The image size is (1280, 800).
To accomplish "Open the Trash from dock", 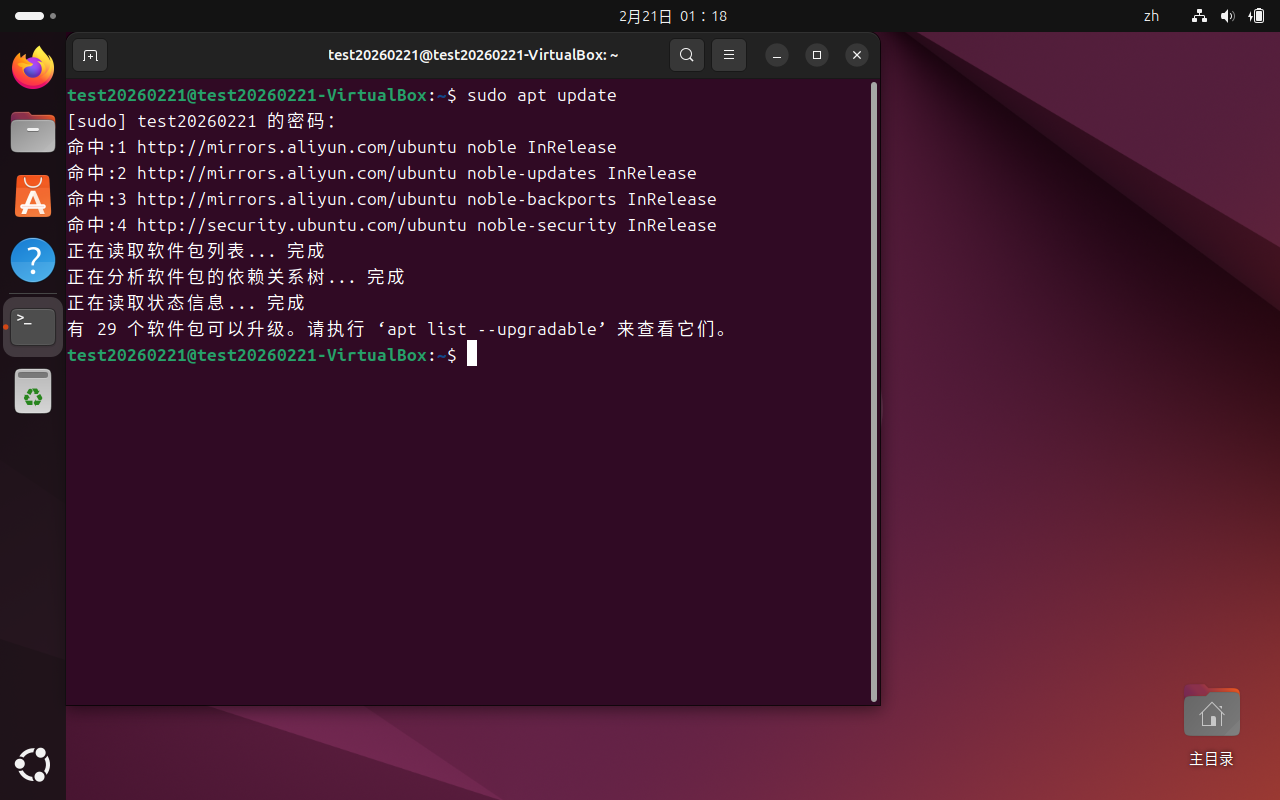I will pos(33,391).
